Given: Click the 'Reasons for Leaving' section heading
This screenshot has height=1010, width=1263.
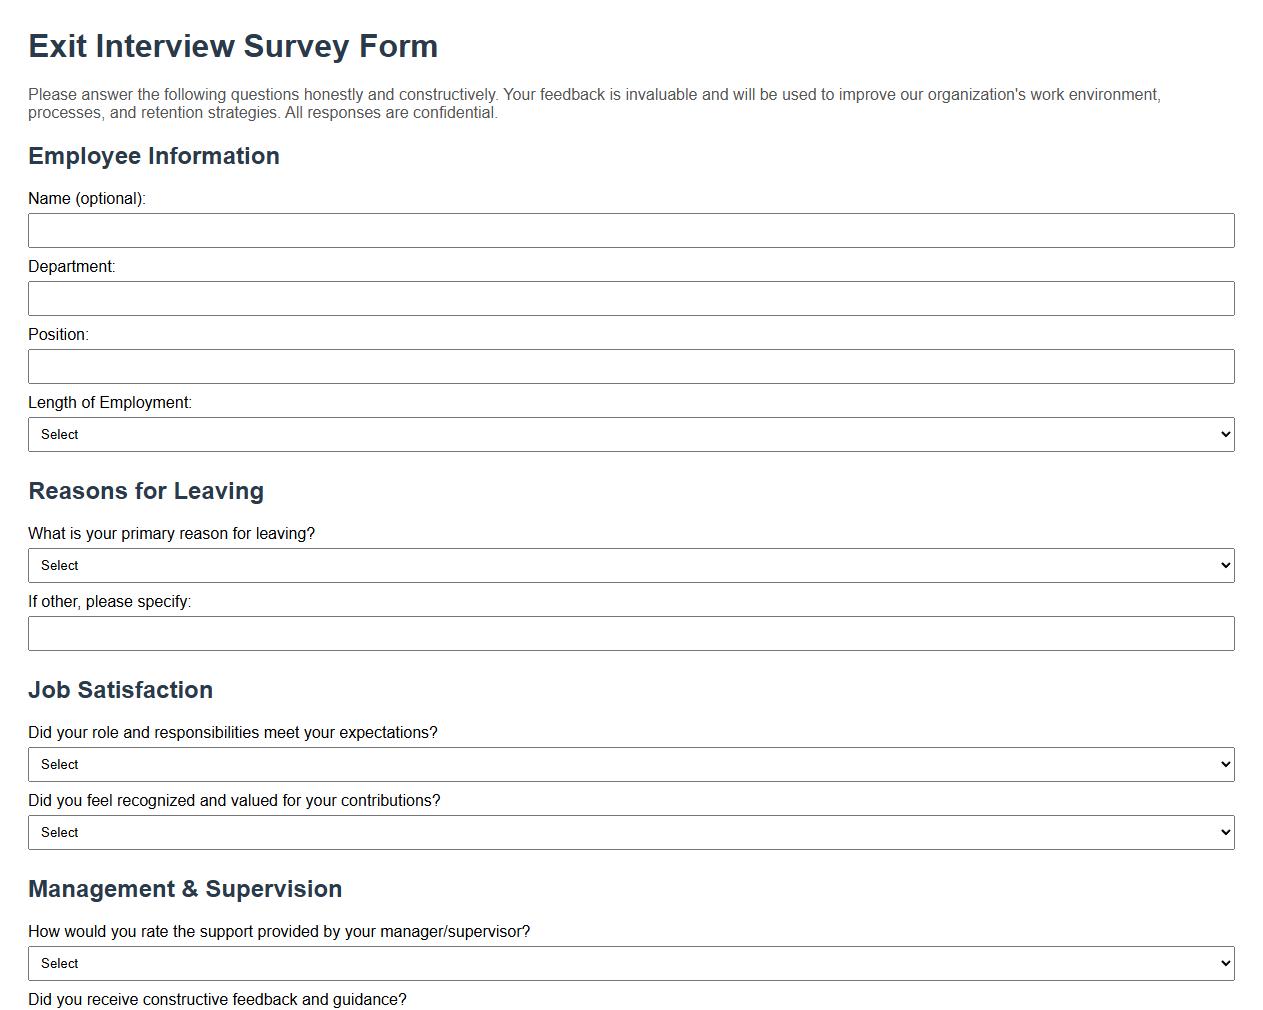Looking at the screenshot, I should [x=146, y=491].
